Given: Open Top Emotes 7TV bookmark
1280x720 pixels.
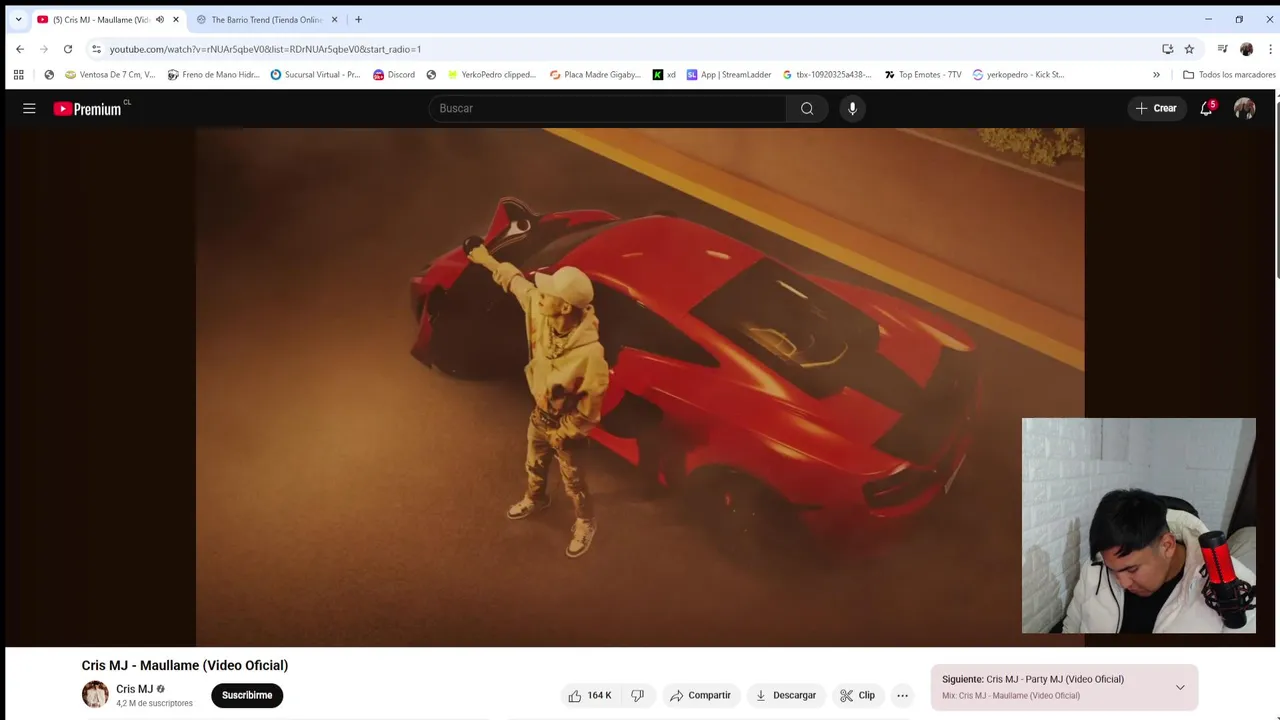Looking at the screenshot, I should click(923, 74).
